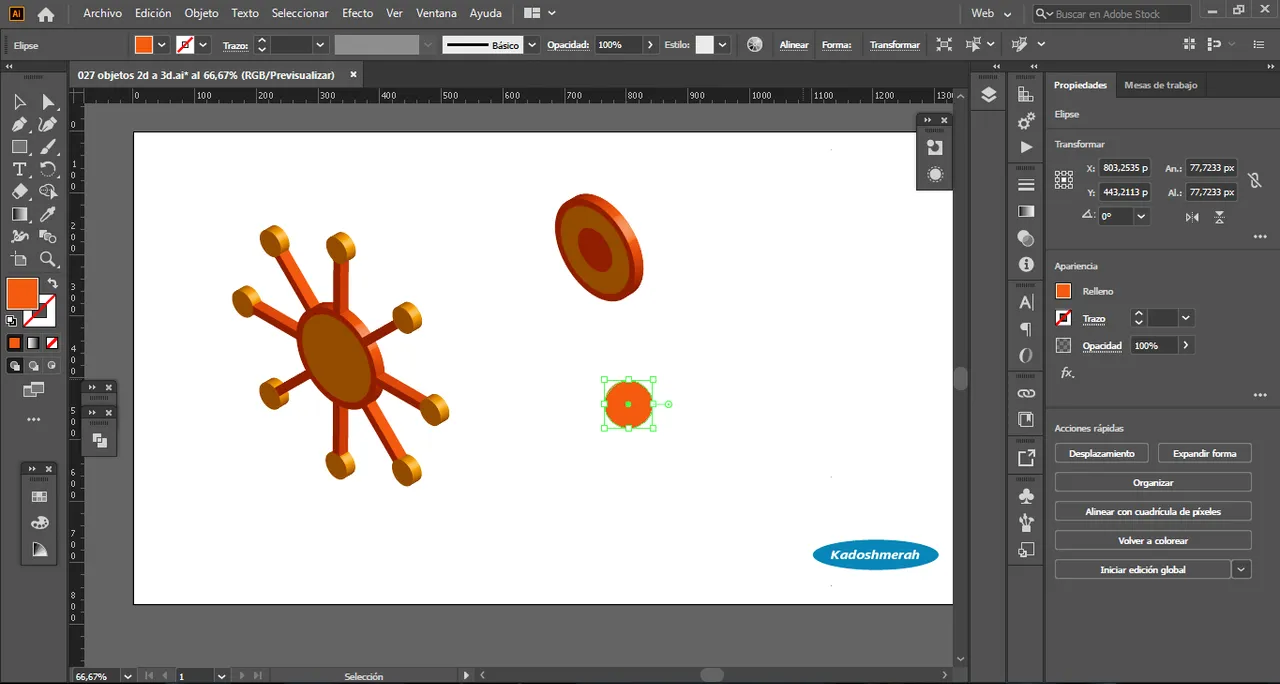1280x684 pixels.
Task: Open Web workspace switcher dropdown
Action: coord(992,14)
